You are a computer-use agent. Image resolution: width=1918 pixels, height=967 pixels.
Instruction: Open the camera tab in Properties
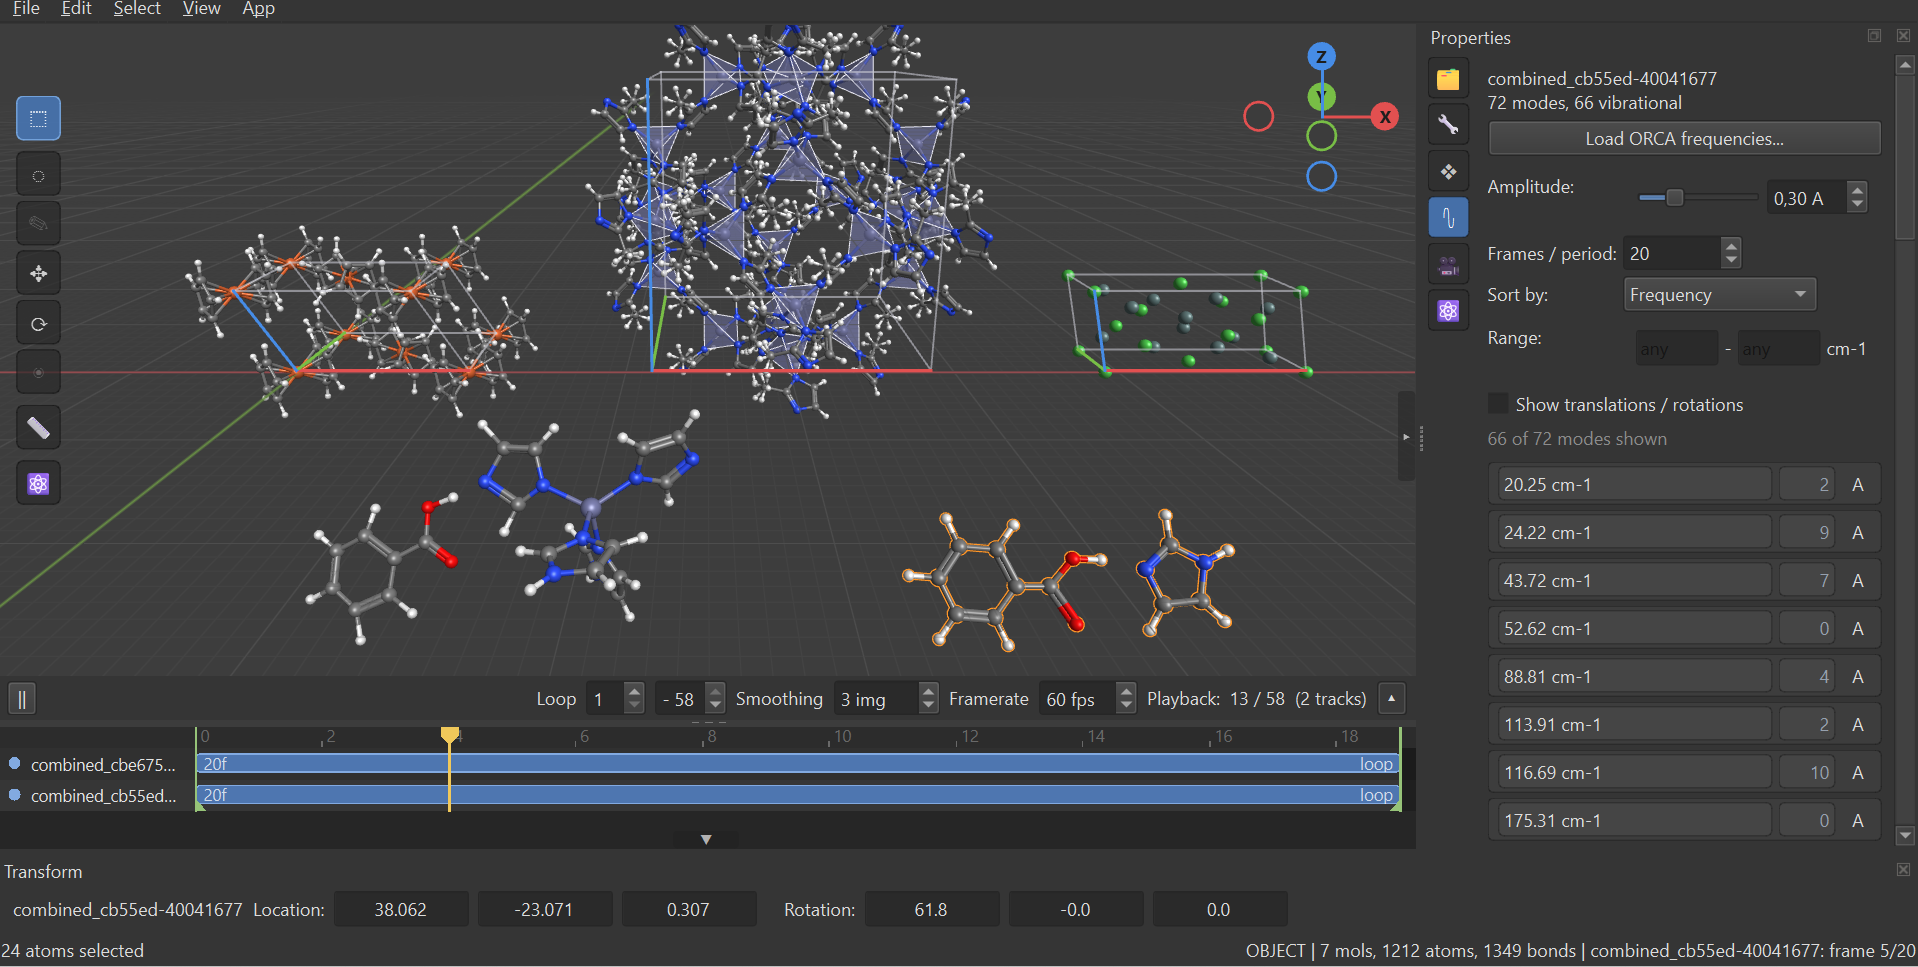1448,265
